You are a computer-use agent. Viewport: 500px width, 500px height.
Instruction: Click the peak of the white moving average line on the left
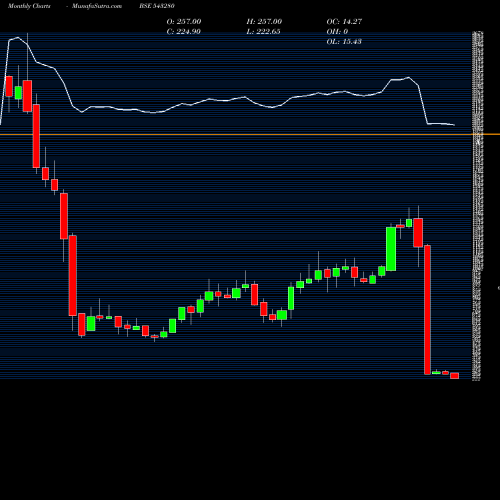tap(17, 37)
